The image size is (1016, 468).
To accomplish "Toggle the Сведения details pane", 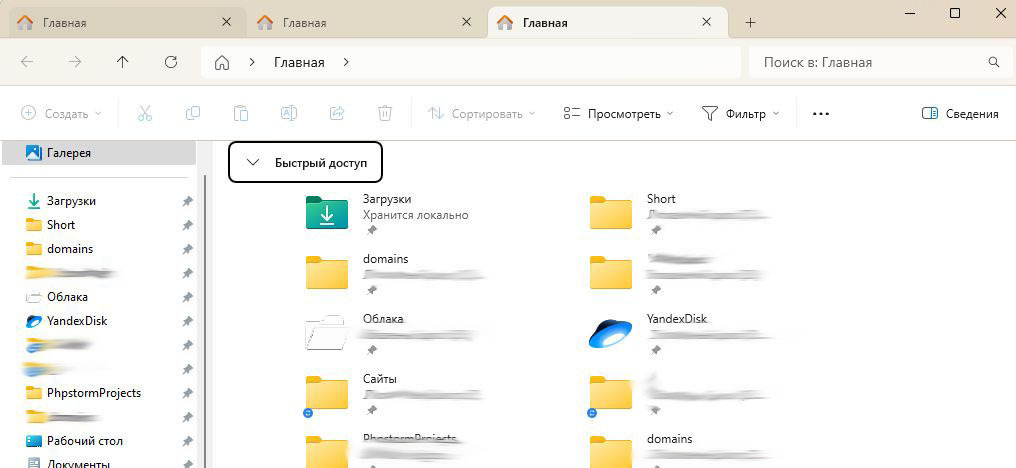I will 960,113.
